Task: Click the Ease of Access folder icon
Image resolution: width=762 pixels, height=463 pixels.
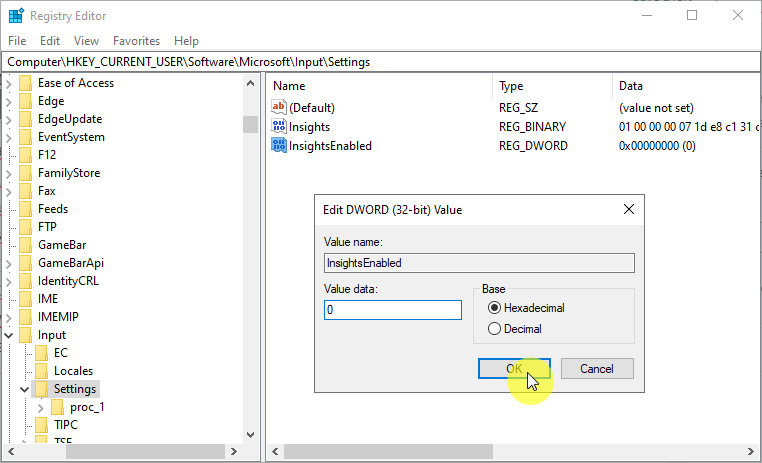Action: [x=25, y=83]
